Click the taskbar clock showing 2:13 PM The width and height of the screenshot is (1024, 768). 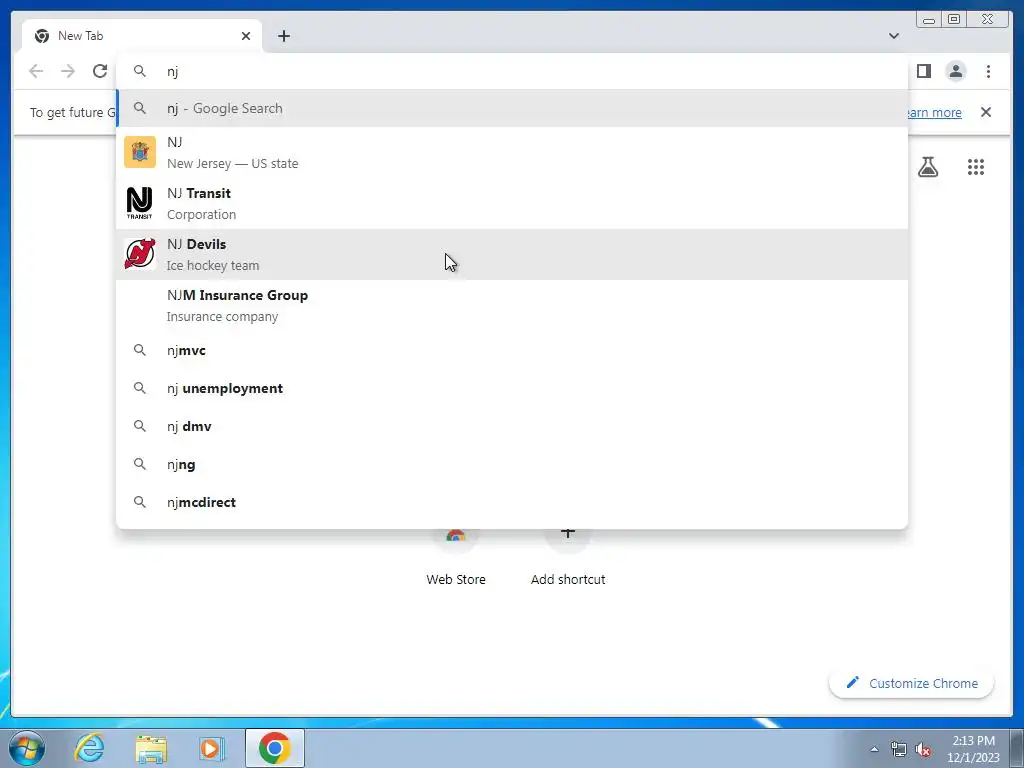(973, 748)
